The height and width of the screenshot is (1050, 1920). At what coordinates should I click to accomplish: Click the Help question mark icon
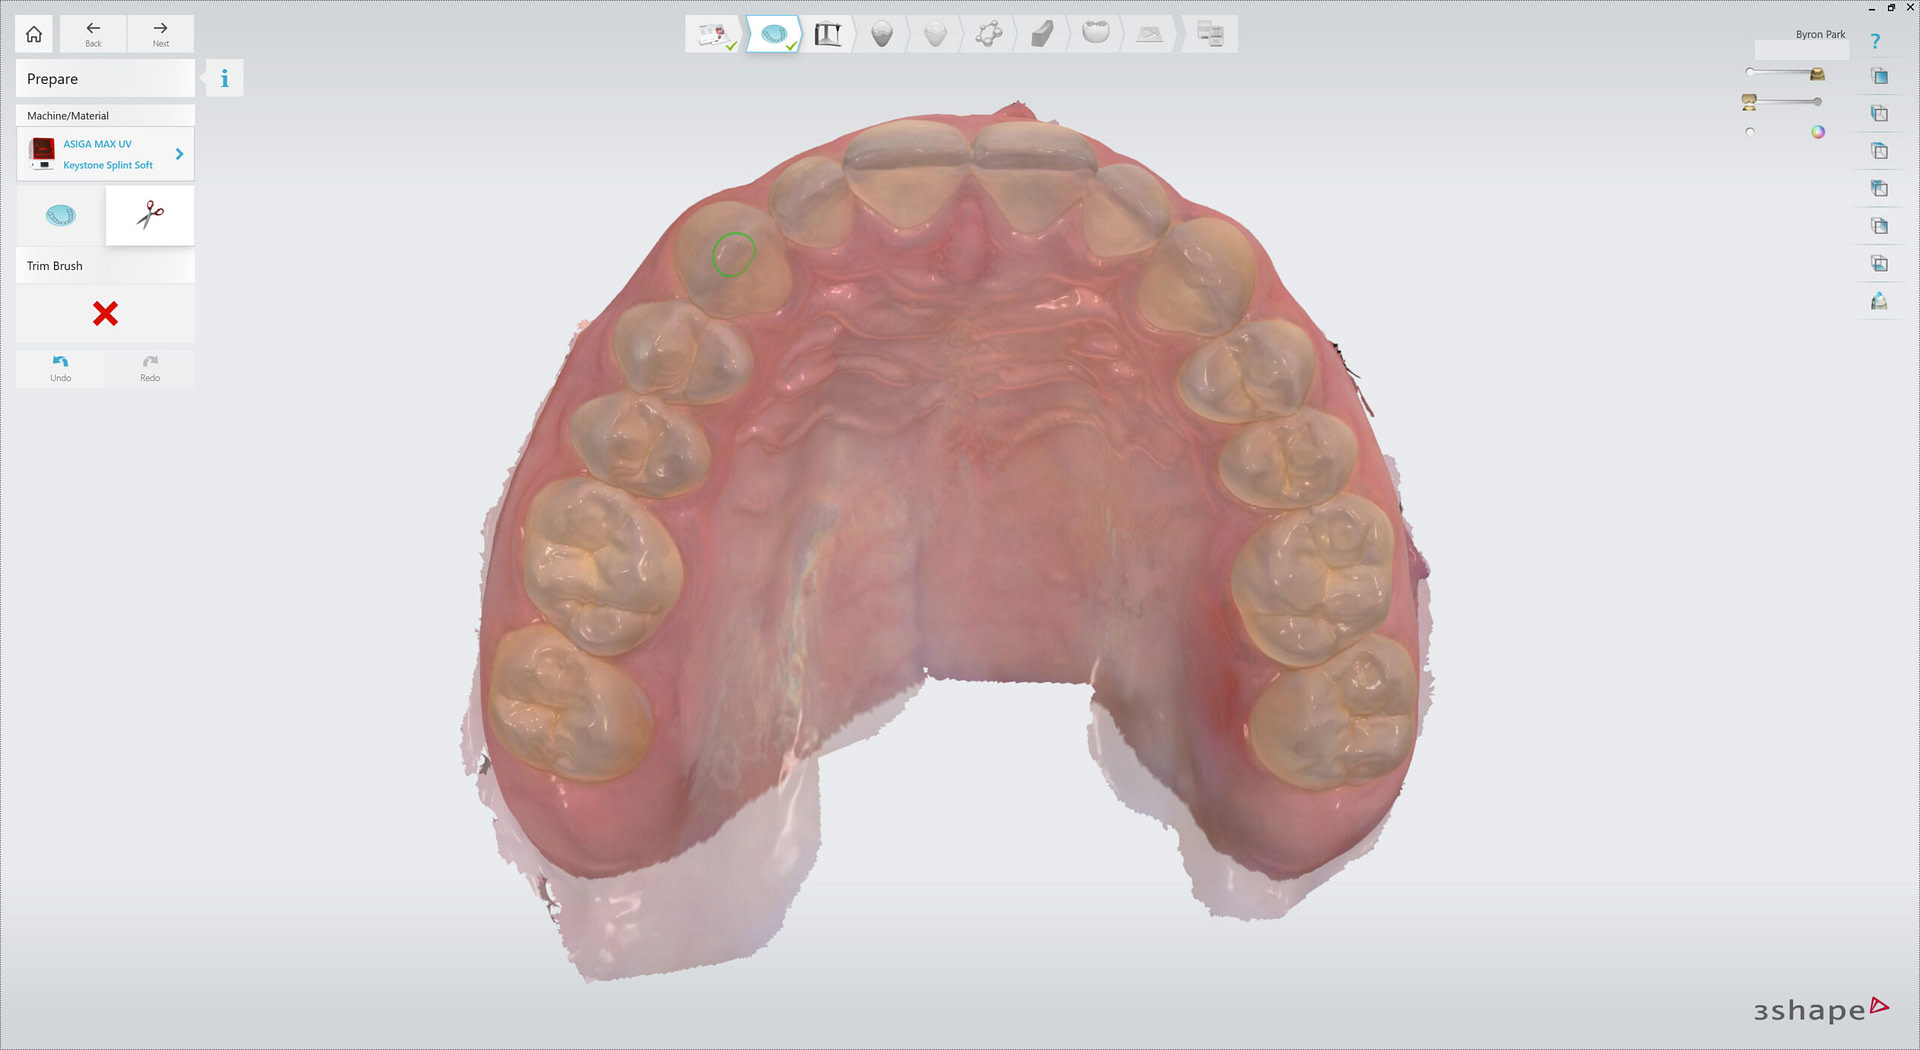pyautogui.click(x=1876, y=40)
